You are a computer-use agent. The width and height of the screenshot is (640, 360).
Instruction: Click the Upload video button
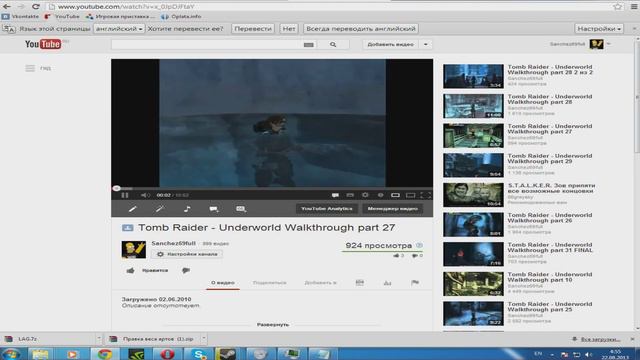pos(391,44)
